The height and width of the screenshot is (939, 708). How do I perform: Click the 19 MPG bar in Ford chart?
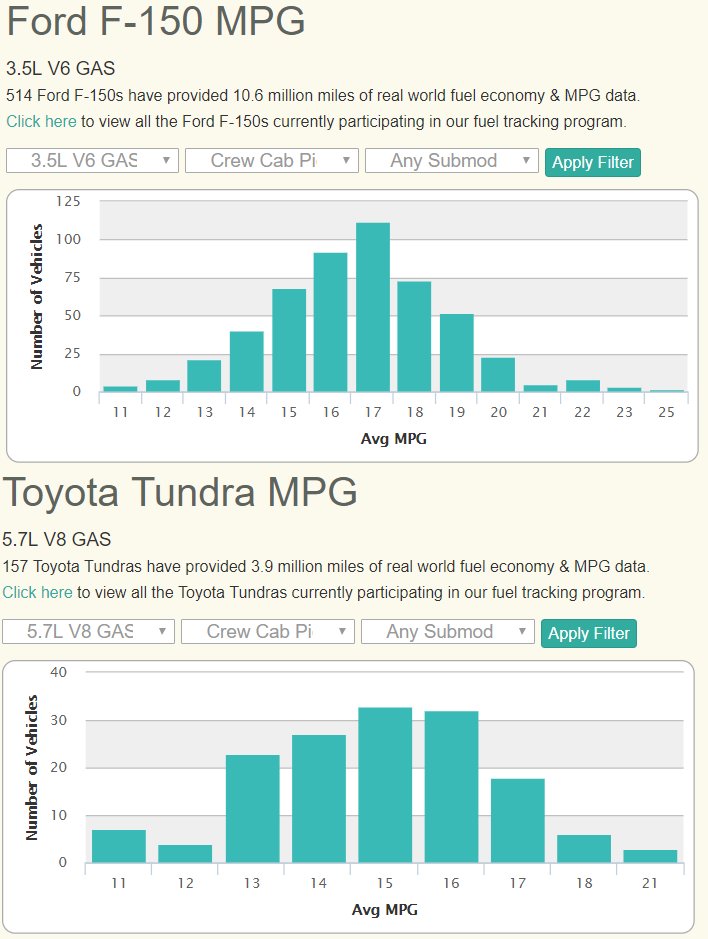coord(457,353)
